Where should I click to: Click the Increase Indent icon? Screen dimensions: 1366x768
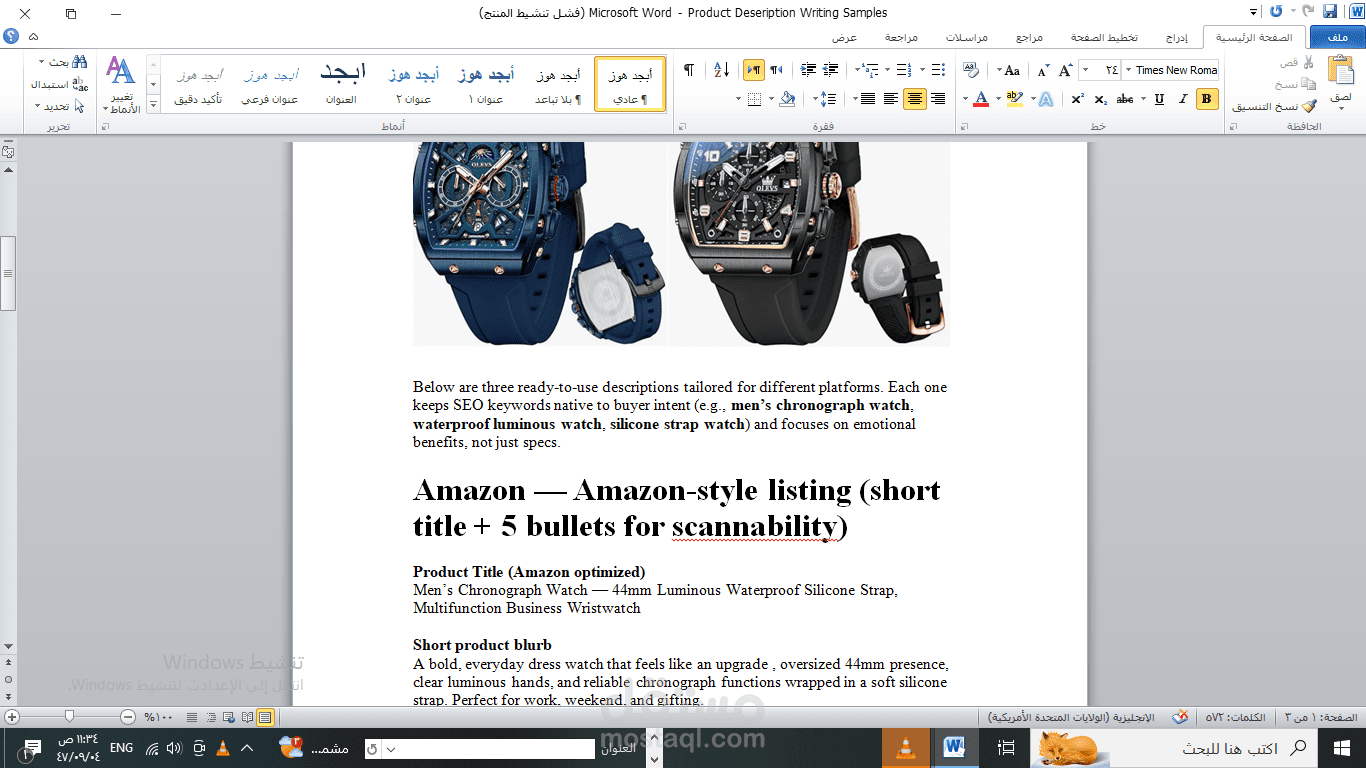pos(809,70)
